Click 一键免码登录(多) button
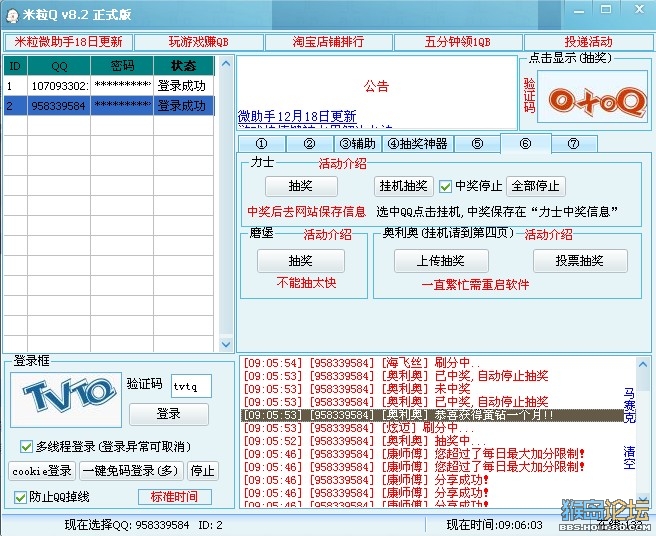656x536 pixels. pos(131,471)
